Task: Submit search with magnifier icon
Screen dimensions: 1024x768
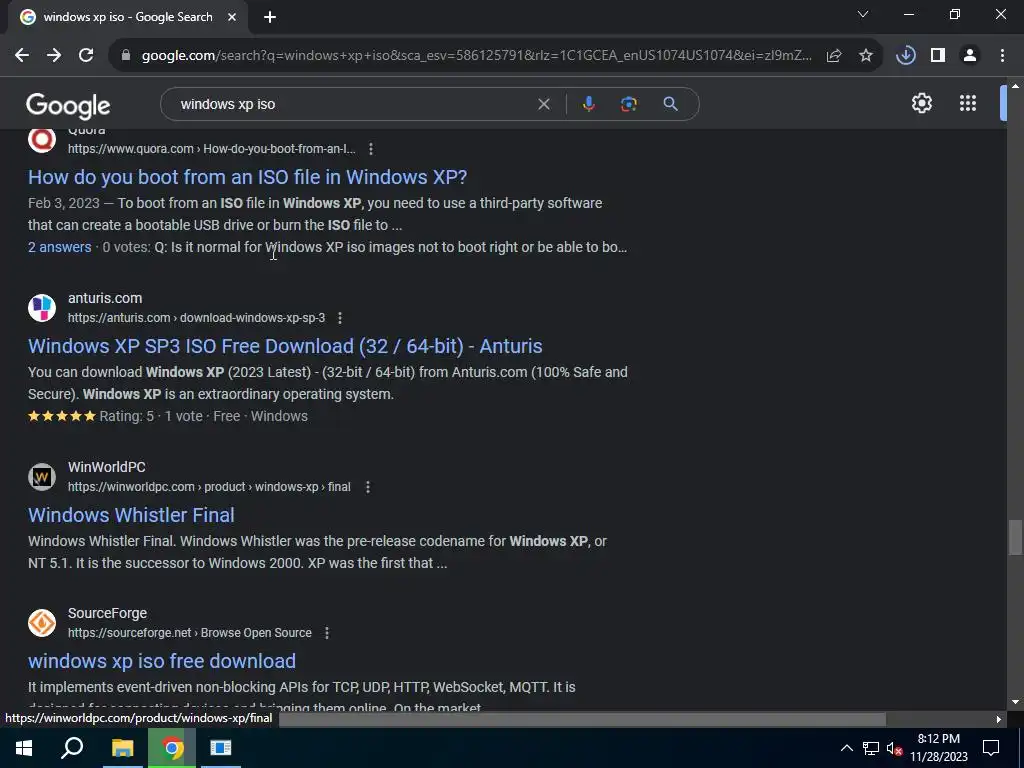Action: (671, 104)
